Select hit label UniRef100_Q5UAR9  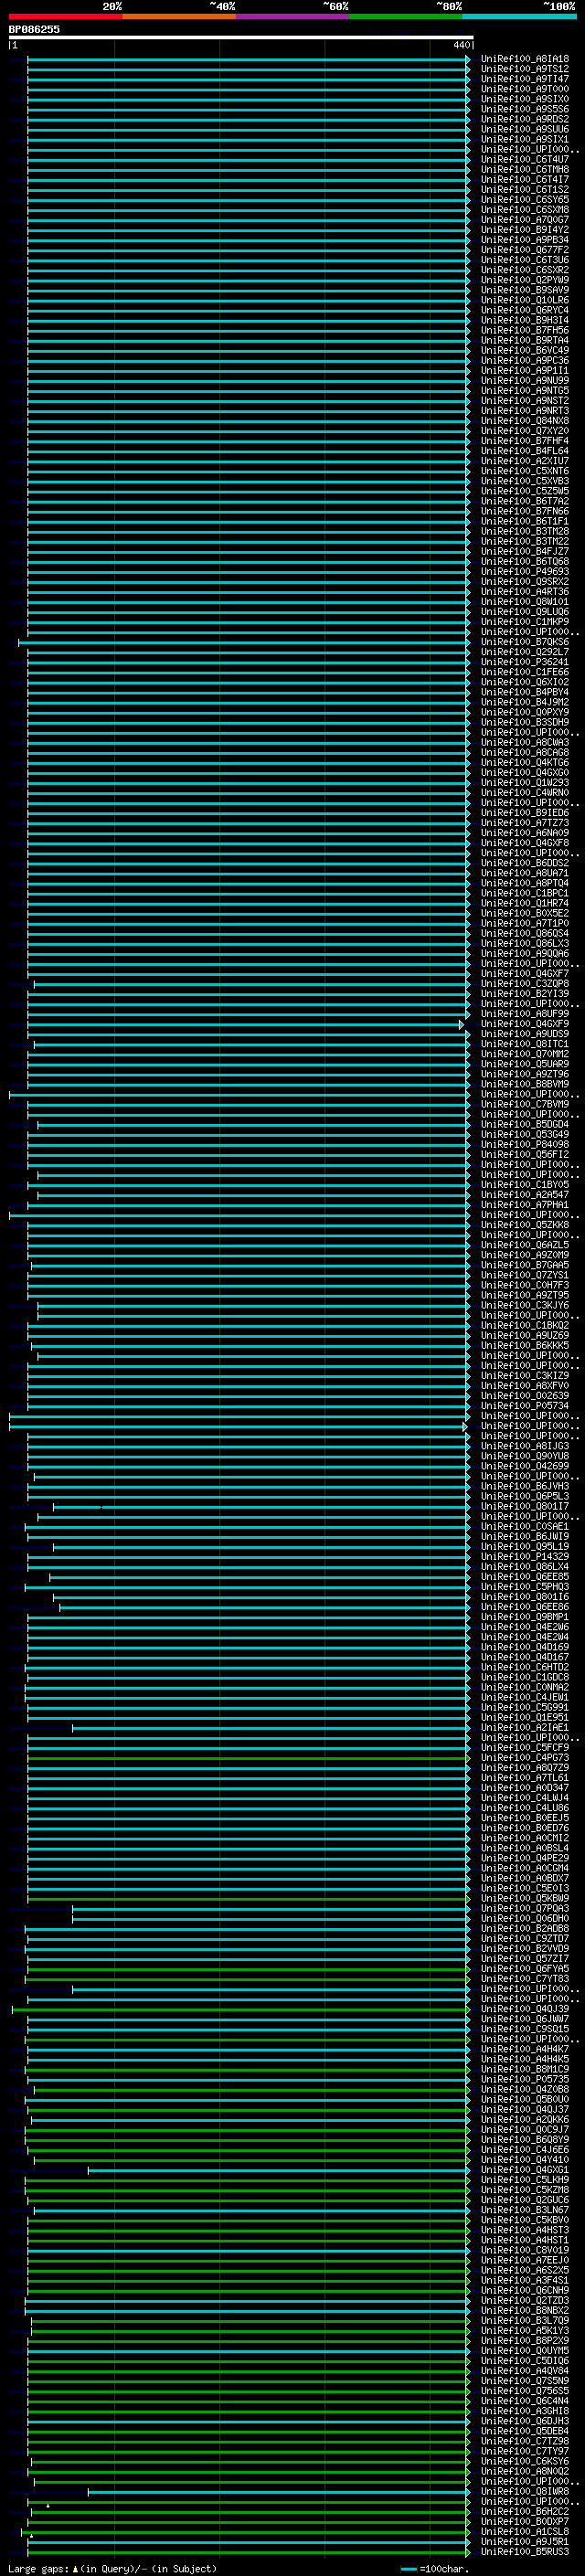click(x=524, y=1064)
